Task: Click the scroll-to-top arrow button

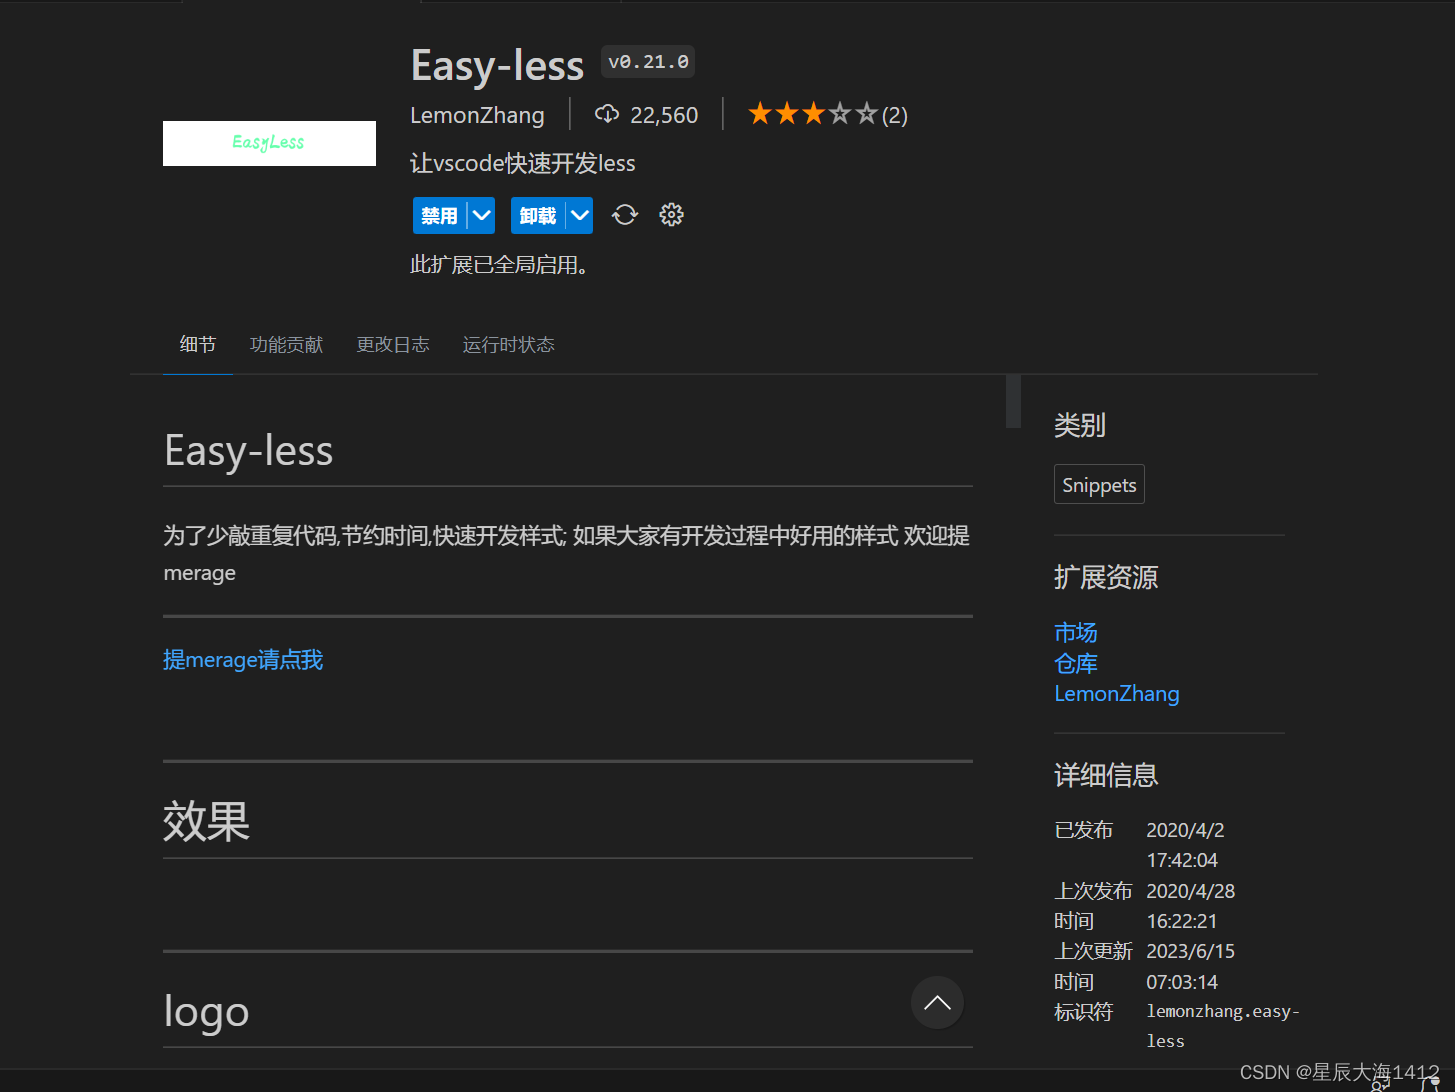Action: coord(937,1002)
